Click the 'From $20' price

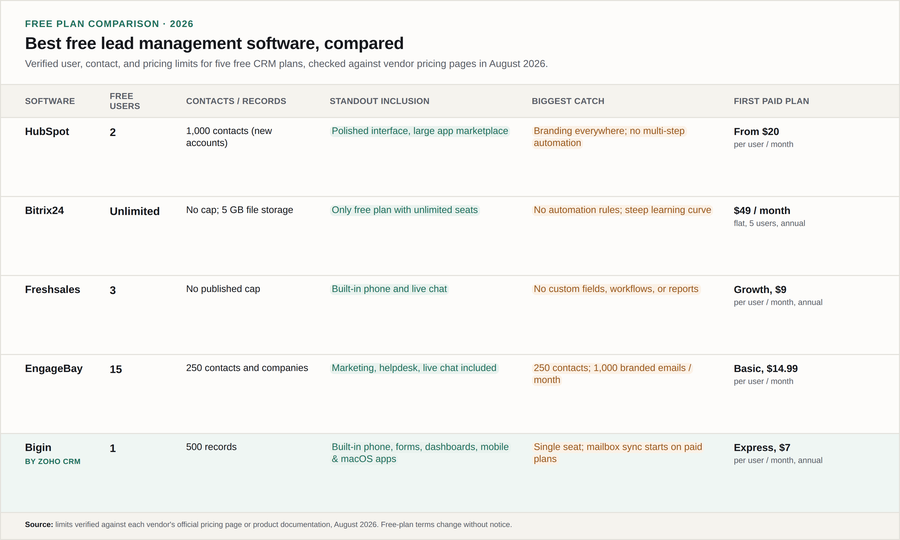pyautogui.click(x=757, y=131)
